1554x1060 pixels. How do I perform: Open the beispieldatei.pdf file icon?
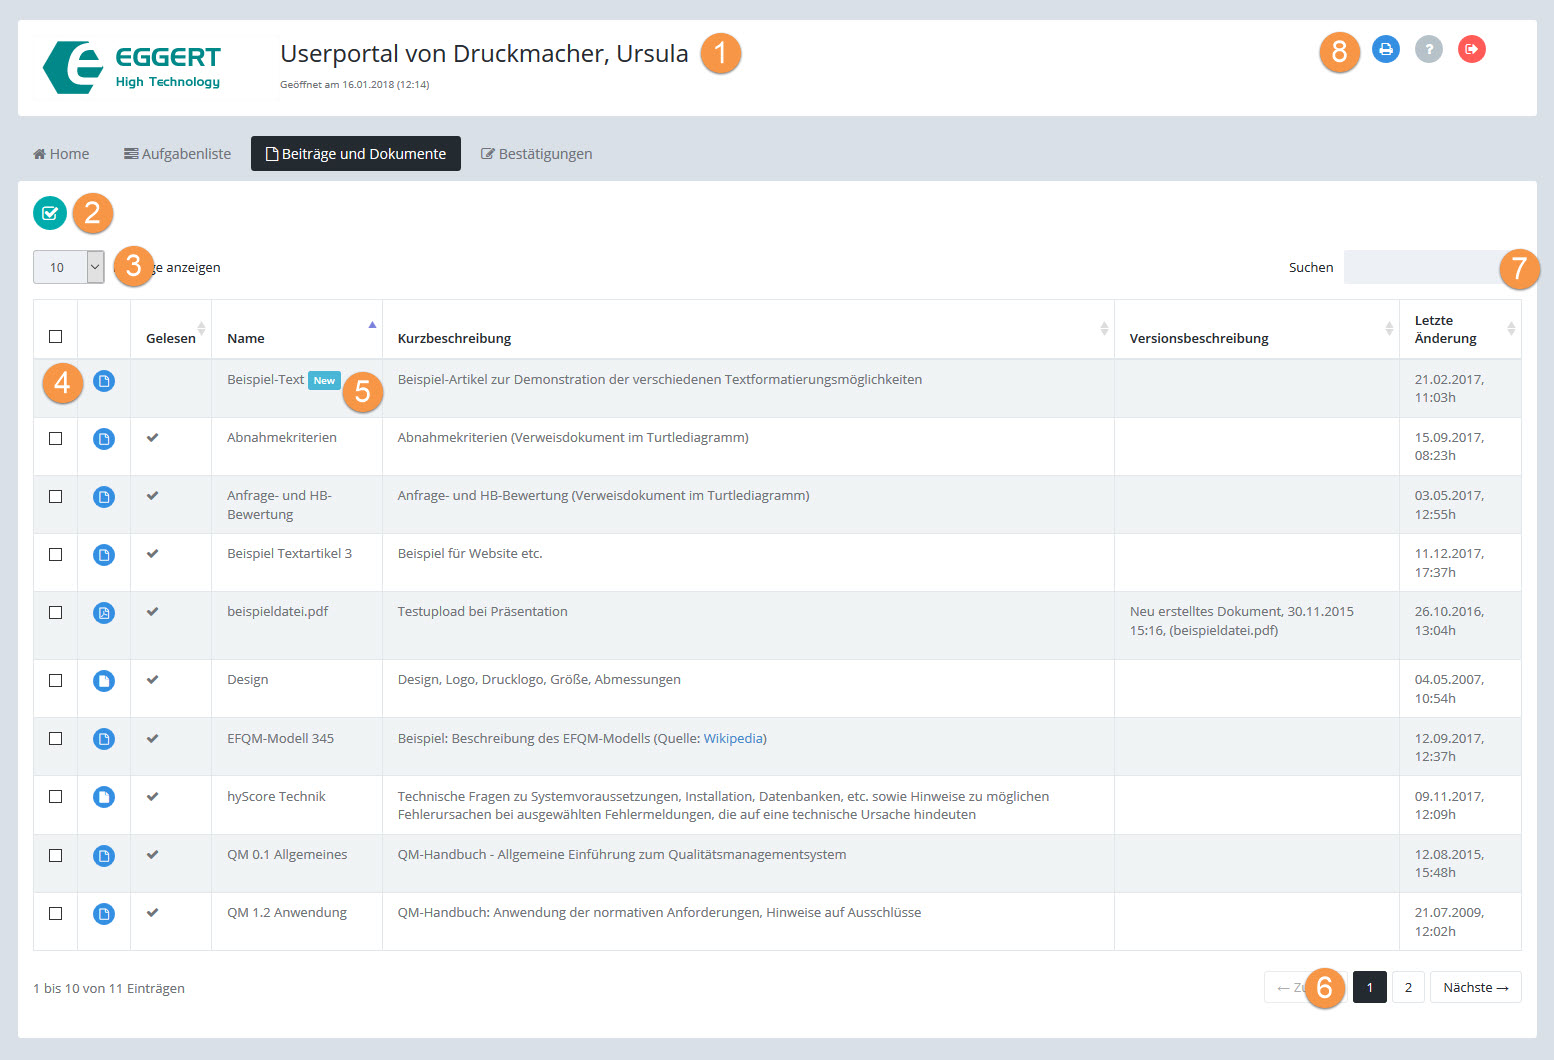pos(104,613)
